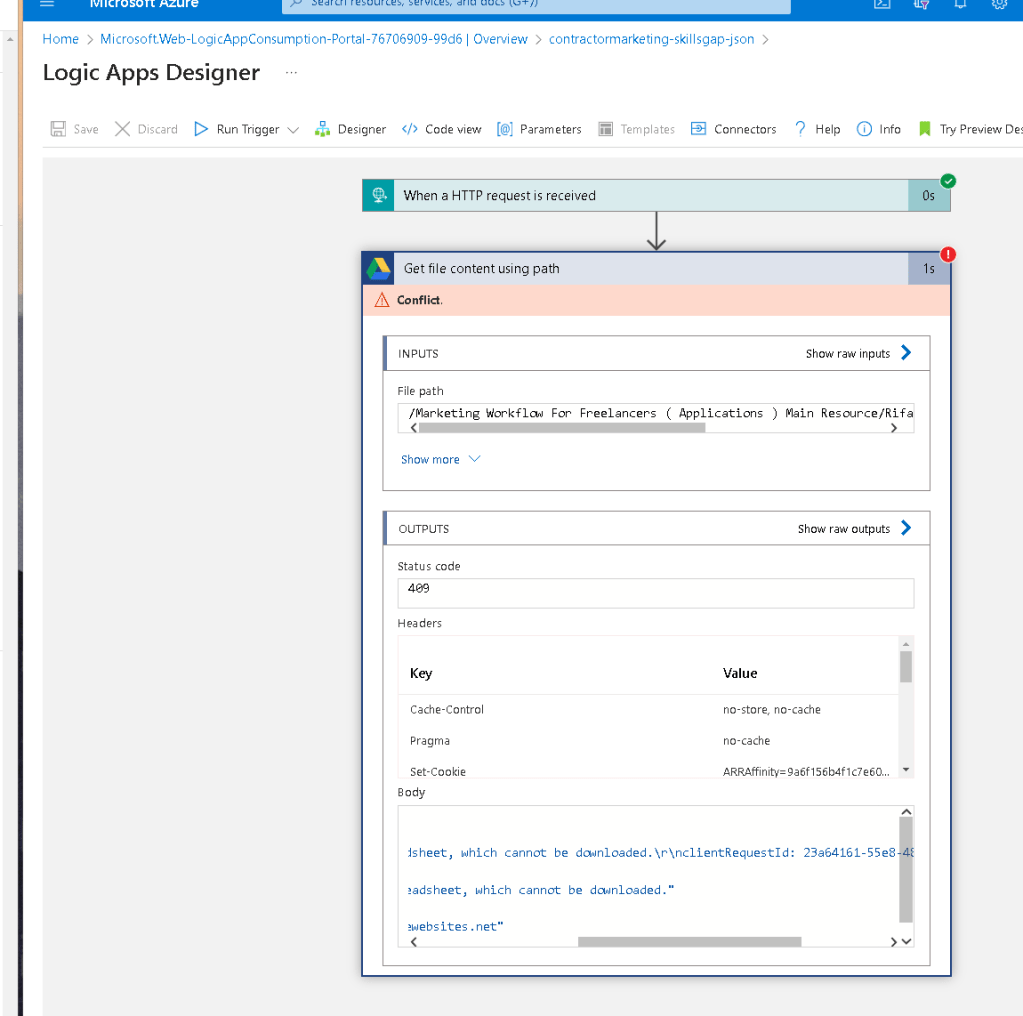Viewport: 1023px width, 1016px height.
Task: Click the 0s duration on the HTTP trigger
Action: click(928, 195)
